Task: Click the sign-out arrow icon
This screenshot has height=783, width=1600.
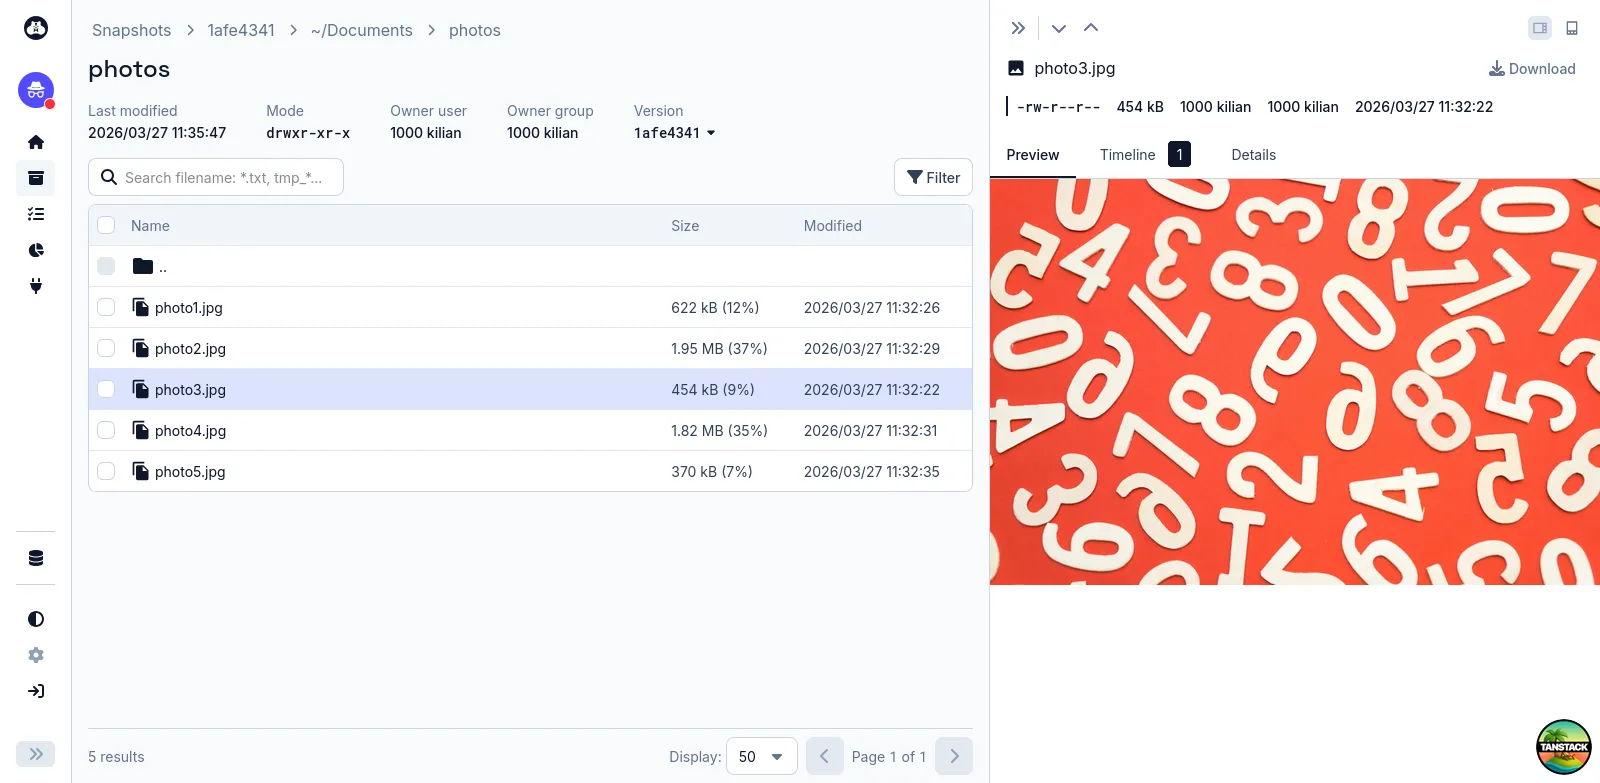Action: click(x=36, y=691)
